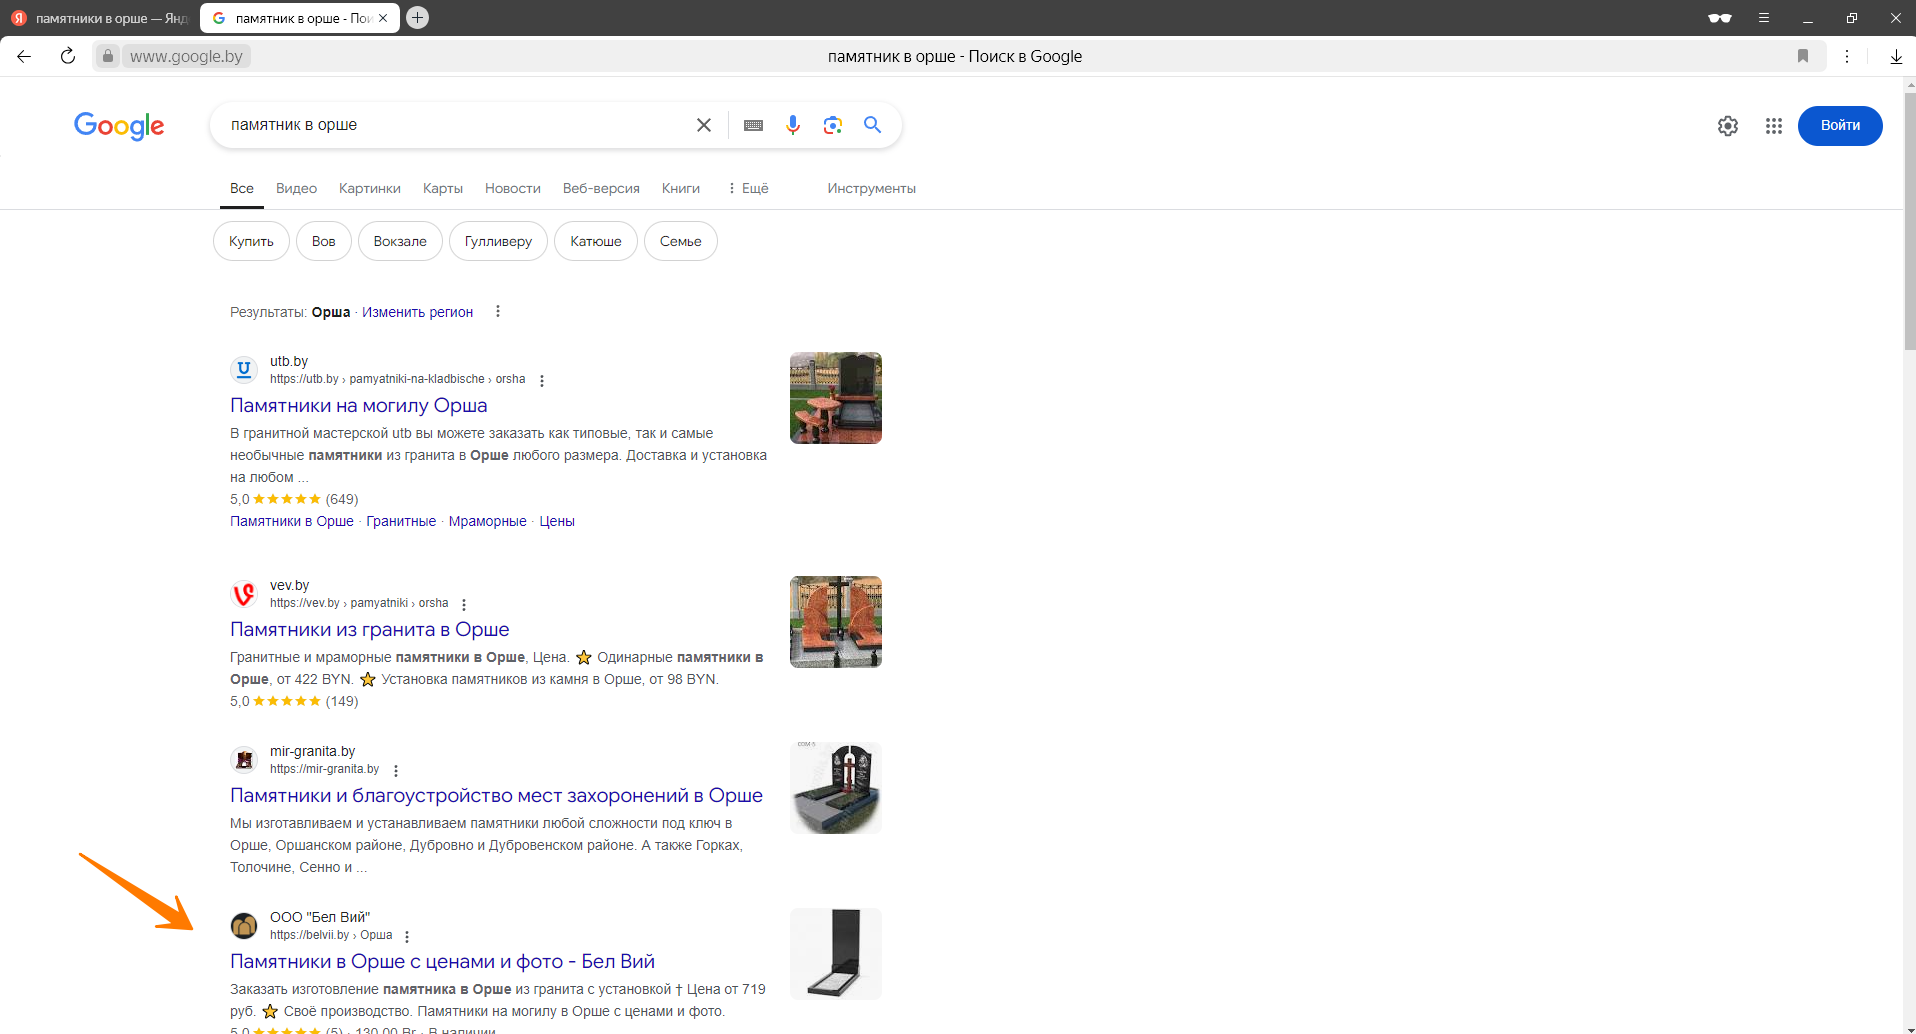
Task: Switch to the Книги tab
Action: [x=681, y=188]
